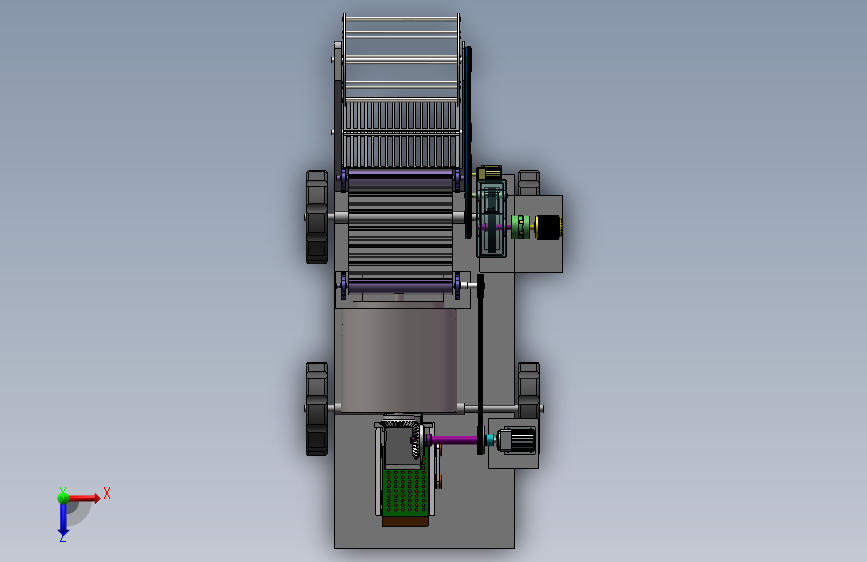The width and height of the screenshot is (867, 562).
Task: Select the olive motor on top of the gearbox
Action: (x=489, y=173)
